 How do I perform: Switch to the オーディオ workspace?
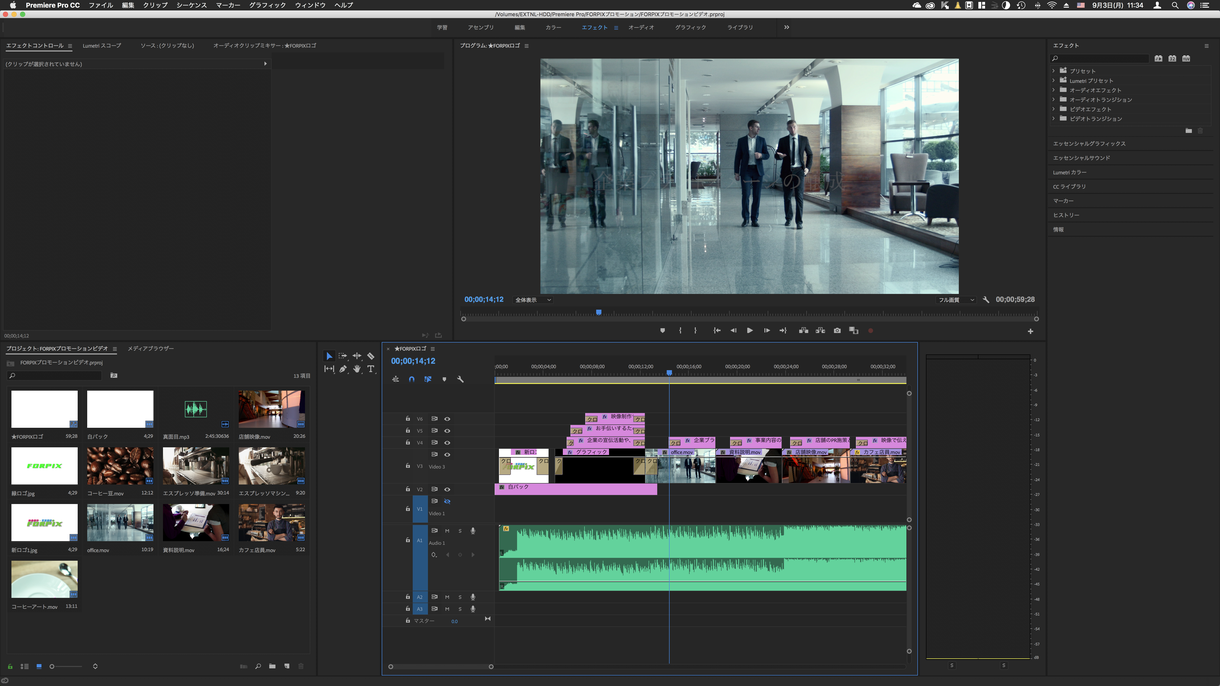point(641,27)
